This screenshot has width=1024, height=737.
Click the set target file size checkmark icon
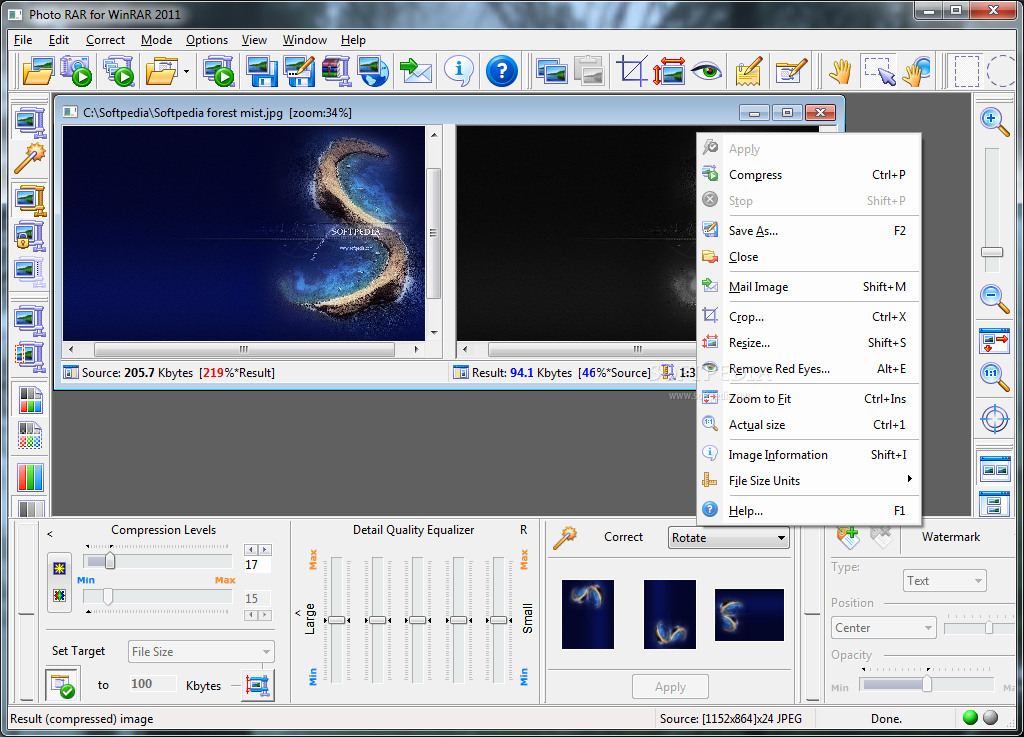(x=63, y=683)
